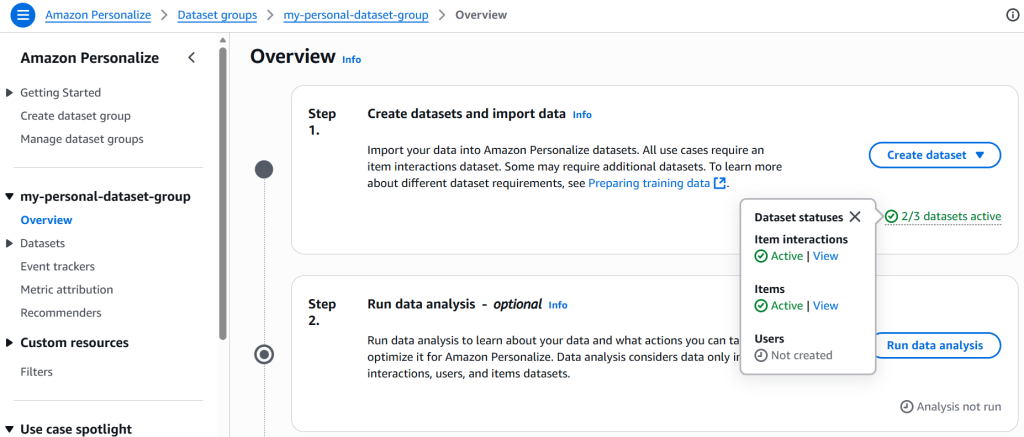Image resolution: width=1024 pixels, height=437 pixels.
Task: Open Info link for Run data analysis
Action: [558, 305]
